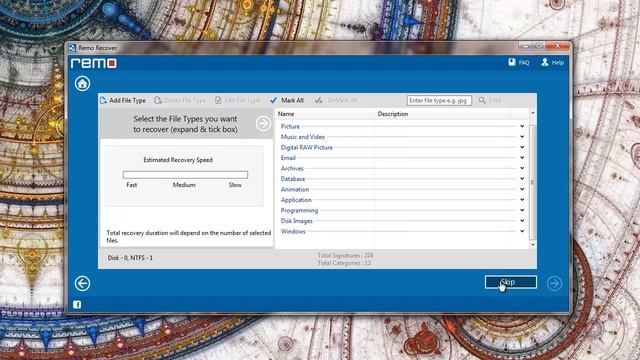Go to the Home screen icon
This screenshot has width=640, height=360.
click(x=82, y=84)
